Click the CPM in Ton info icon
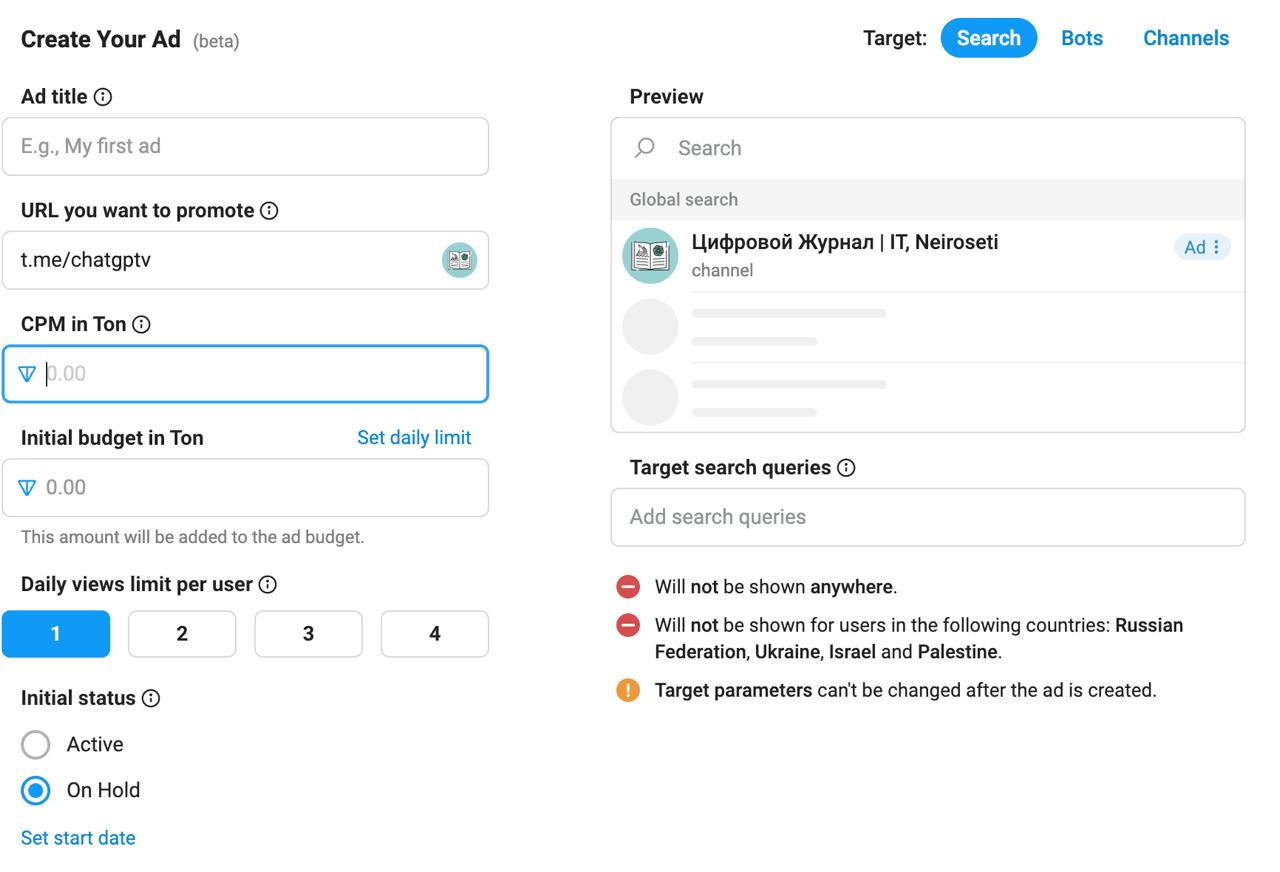This screenshot has height=872, width=1280. pyautogui.click(x=142, y=325)
